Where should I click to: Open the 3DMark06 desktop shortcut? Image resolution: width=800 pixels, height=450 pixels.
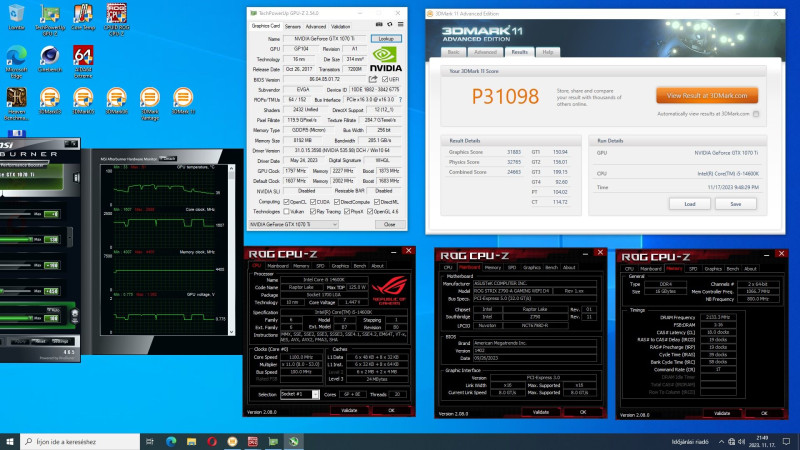pyautogui.click(x=116, y=101)
